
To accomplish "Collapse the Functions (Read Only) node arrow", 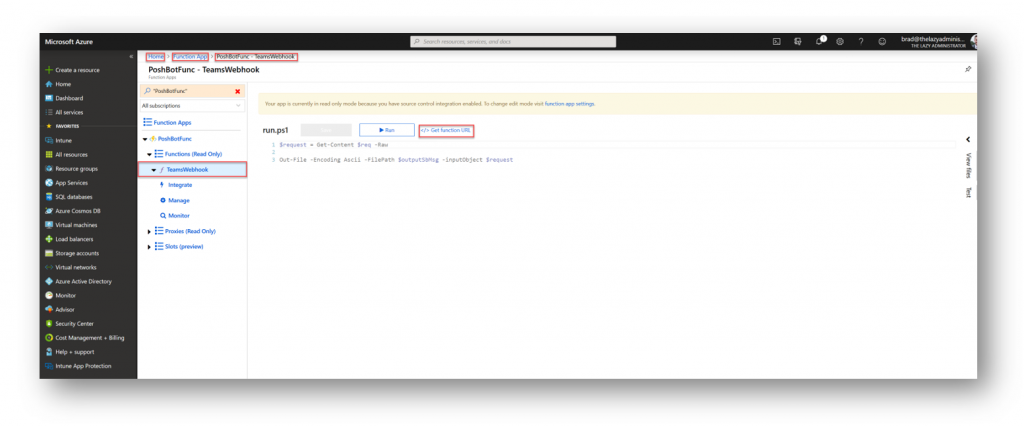I will pos(150,154).
